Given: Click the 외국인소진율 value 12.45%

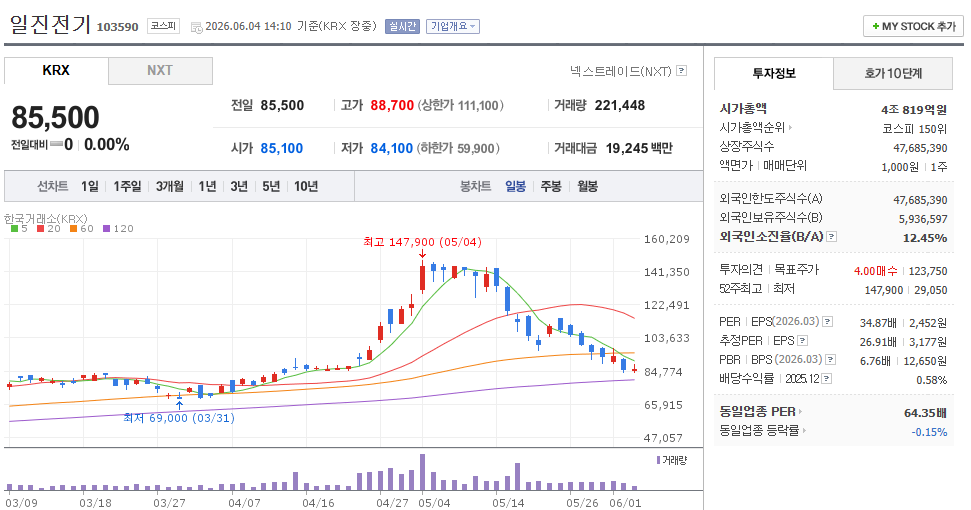Looking at the screenshot, I should point(925,238).
